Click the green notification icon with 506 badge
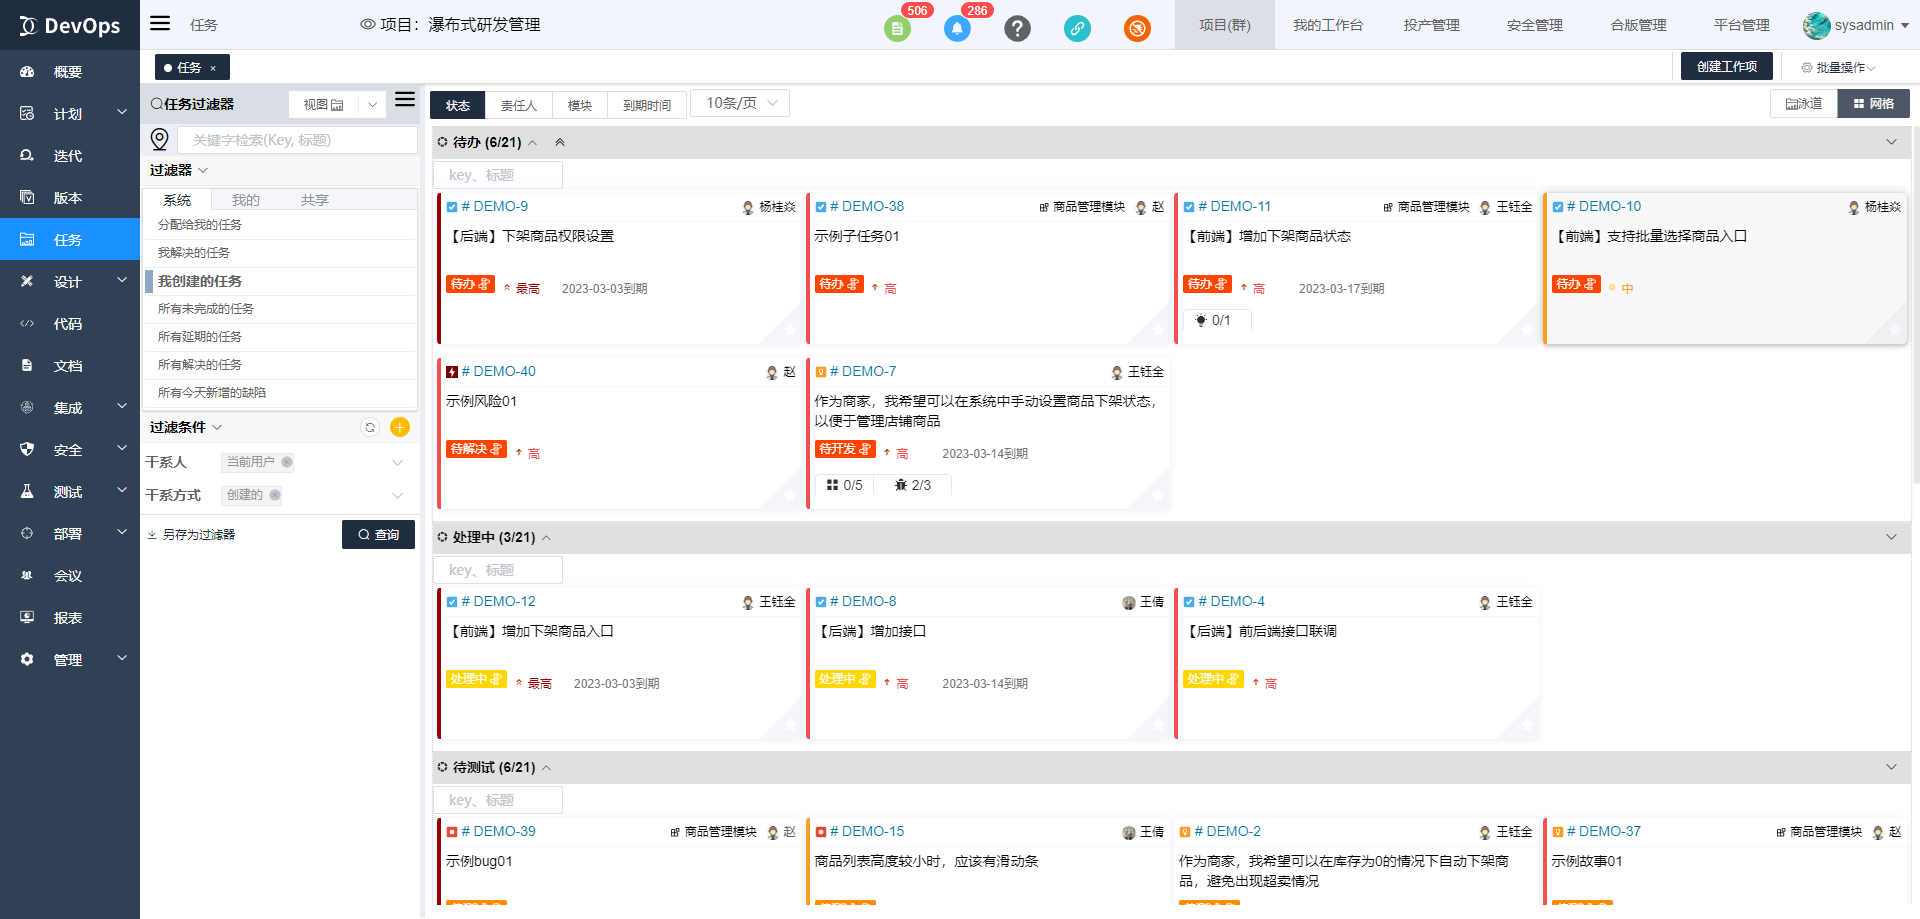 [897, 28]
